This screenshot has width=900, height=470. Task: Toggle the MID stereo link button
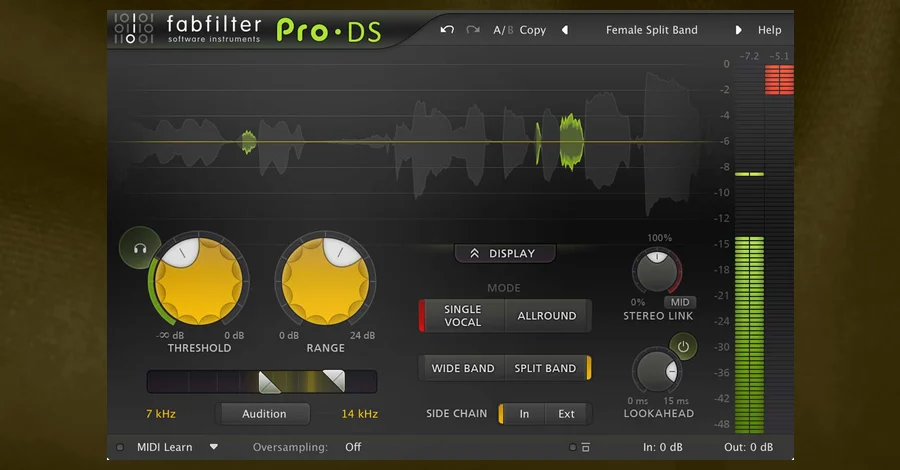click(x=680, y=302)
